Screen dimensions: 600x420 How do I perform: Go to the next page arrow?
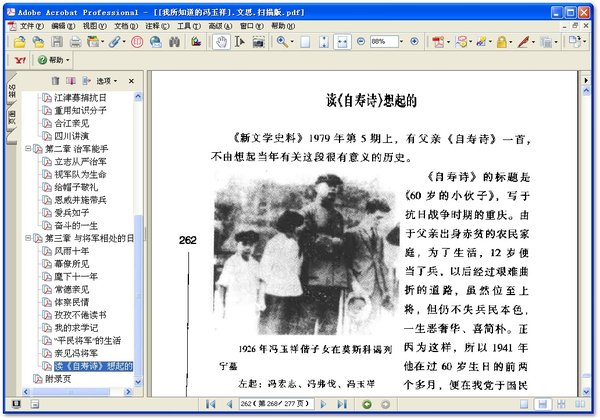point(323,404)
